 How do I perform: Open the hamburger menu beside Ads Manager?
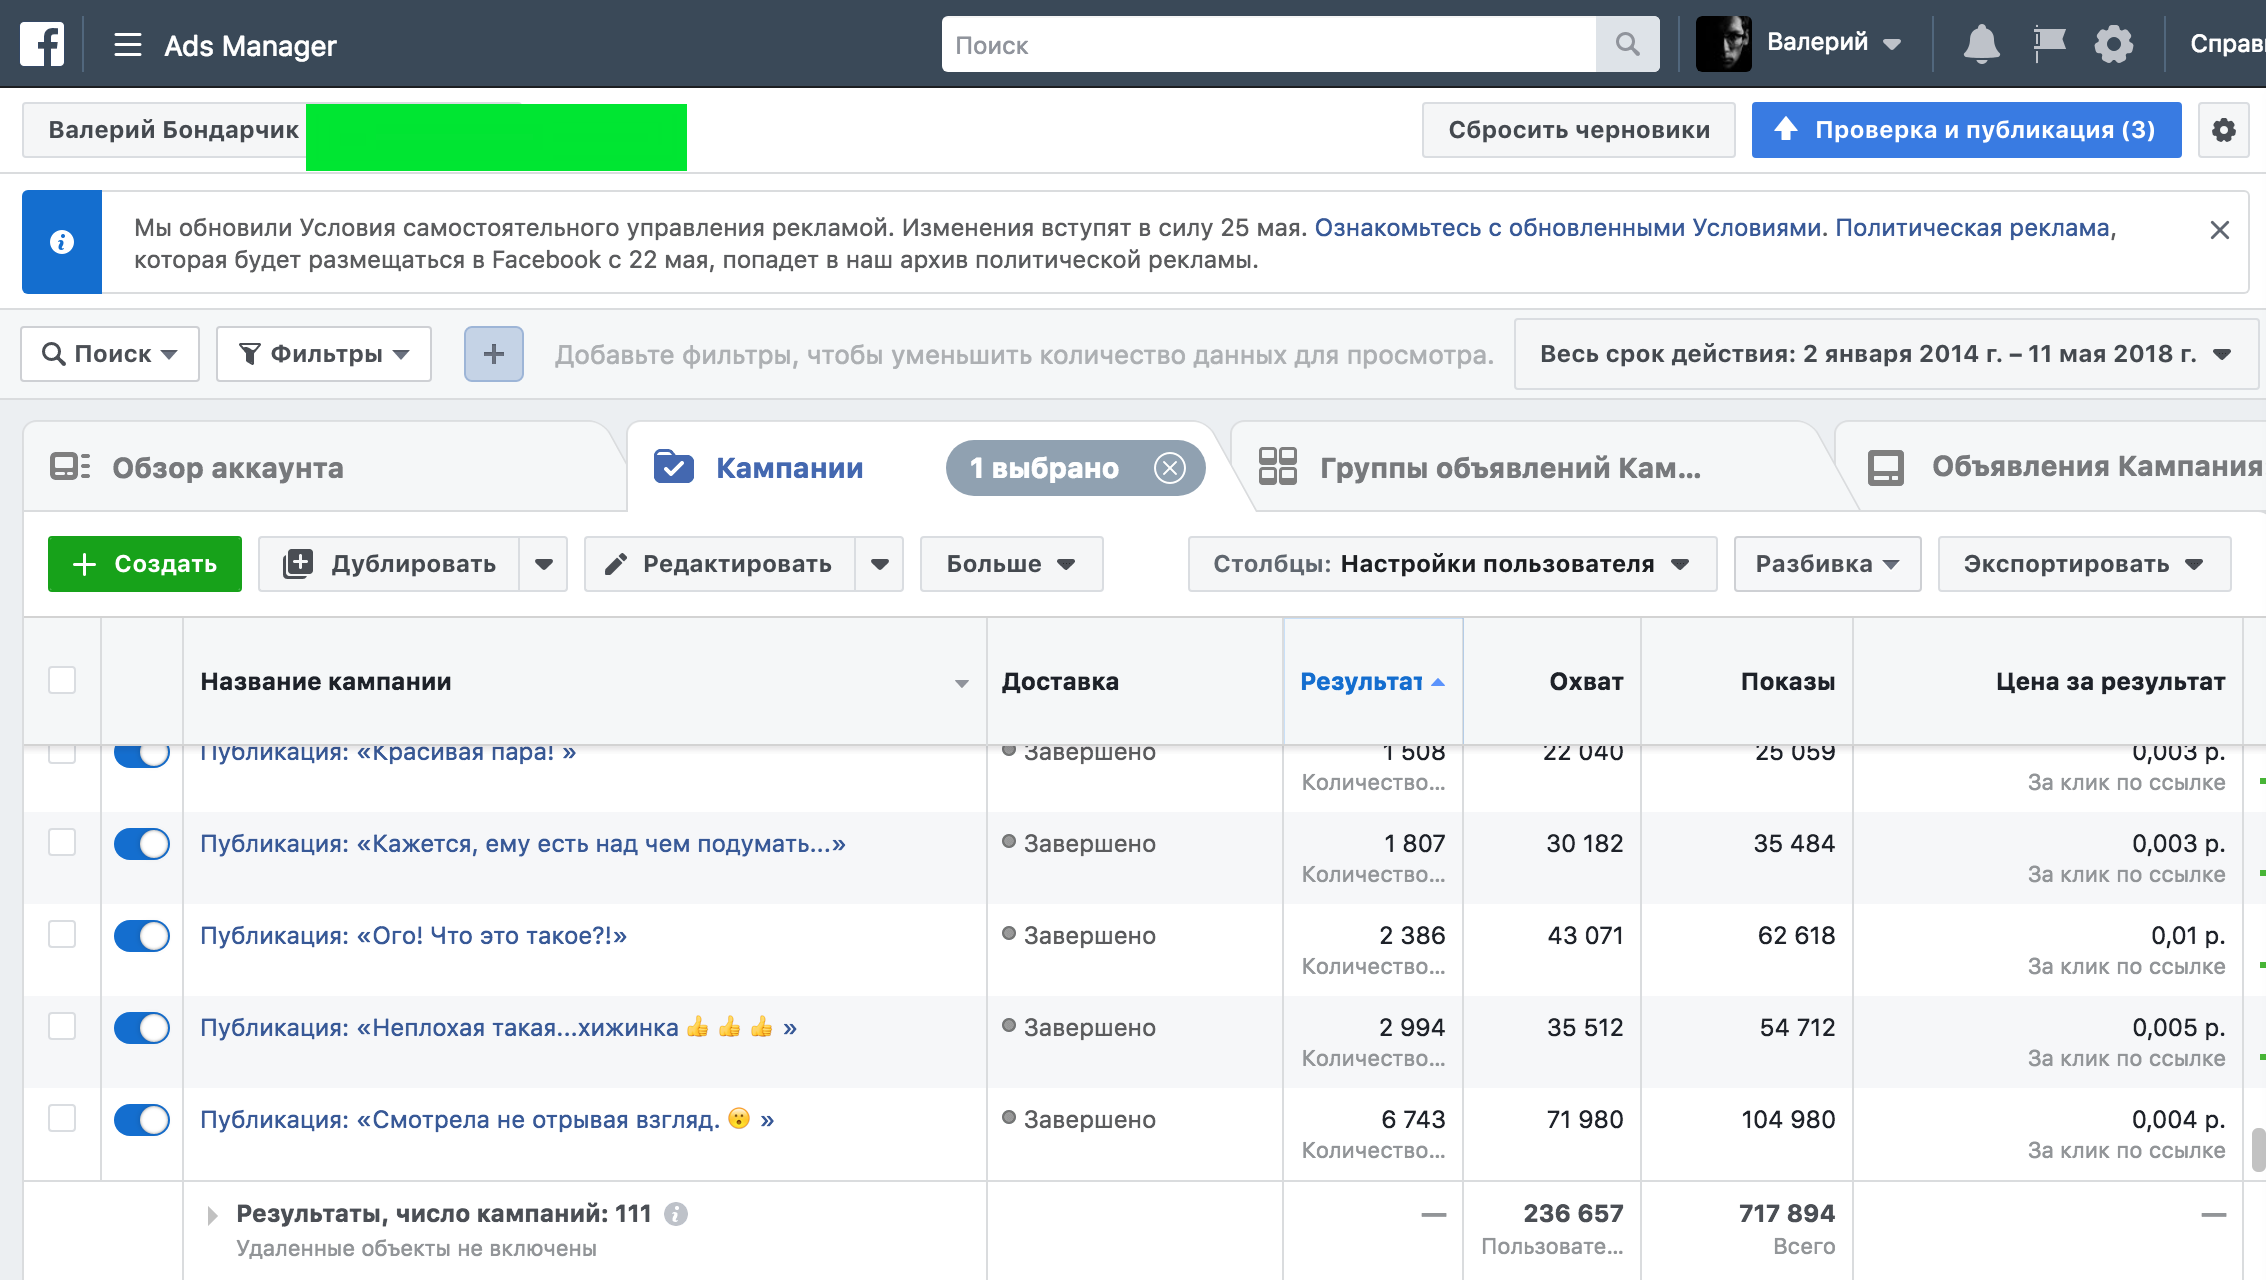pyautogui.click(x=127, y=45)
